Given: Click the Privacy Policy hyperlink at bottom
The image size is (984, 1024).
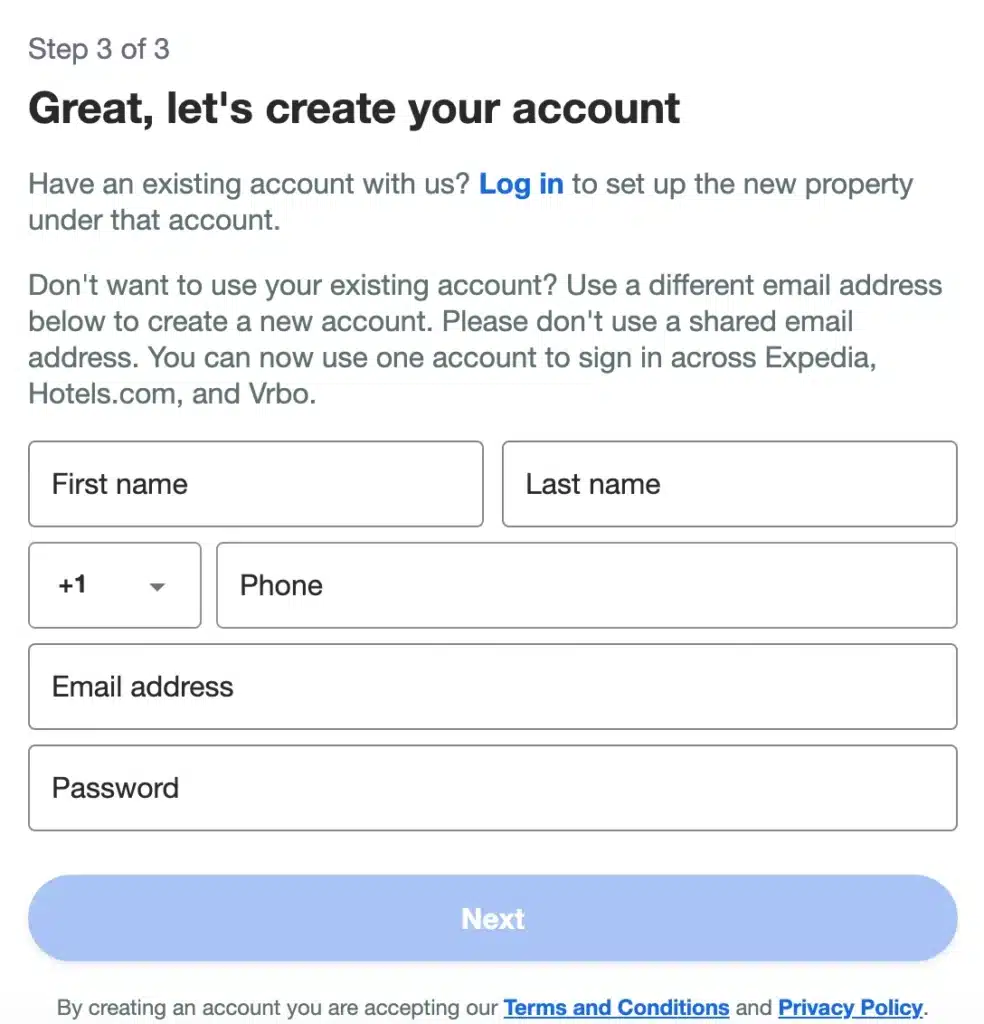Looking at the screenshot, I should pyautogui.click(x=850, y=1007).
